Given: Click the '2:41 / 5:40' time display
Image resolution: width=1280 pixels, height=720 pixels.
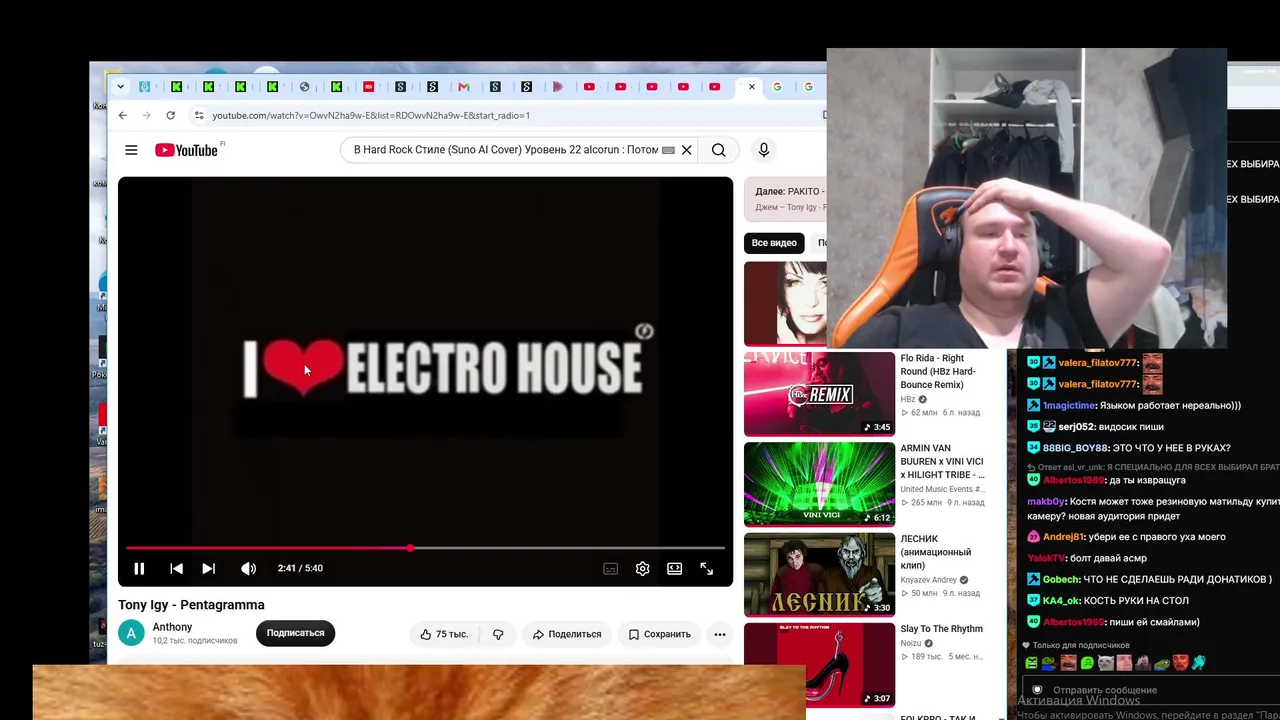Looking at the screenshot, I should point(300,568).
